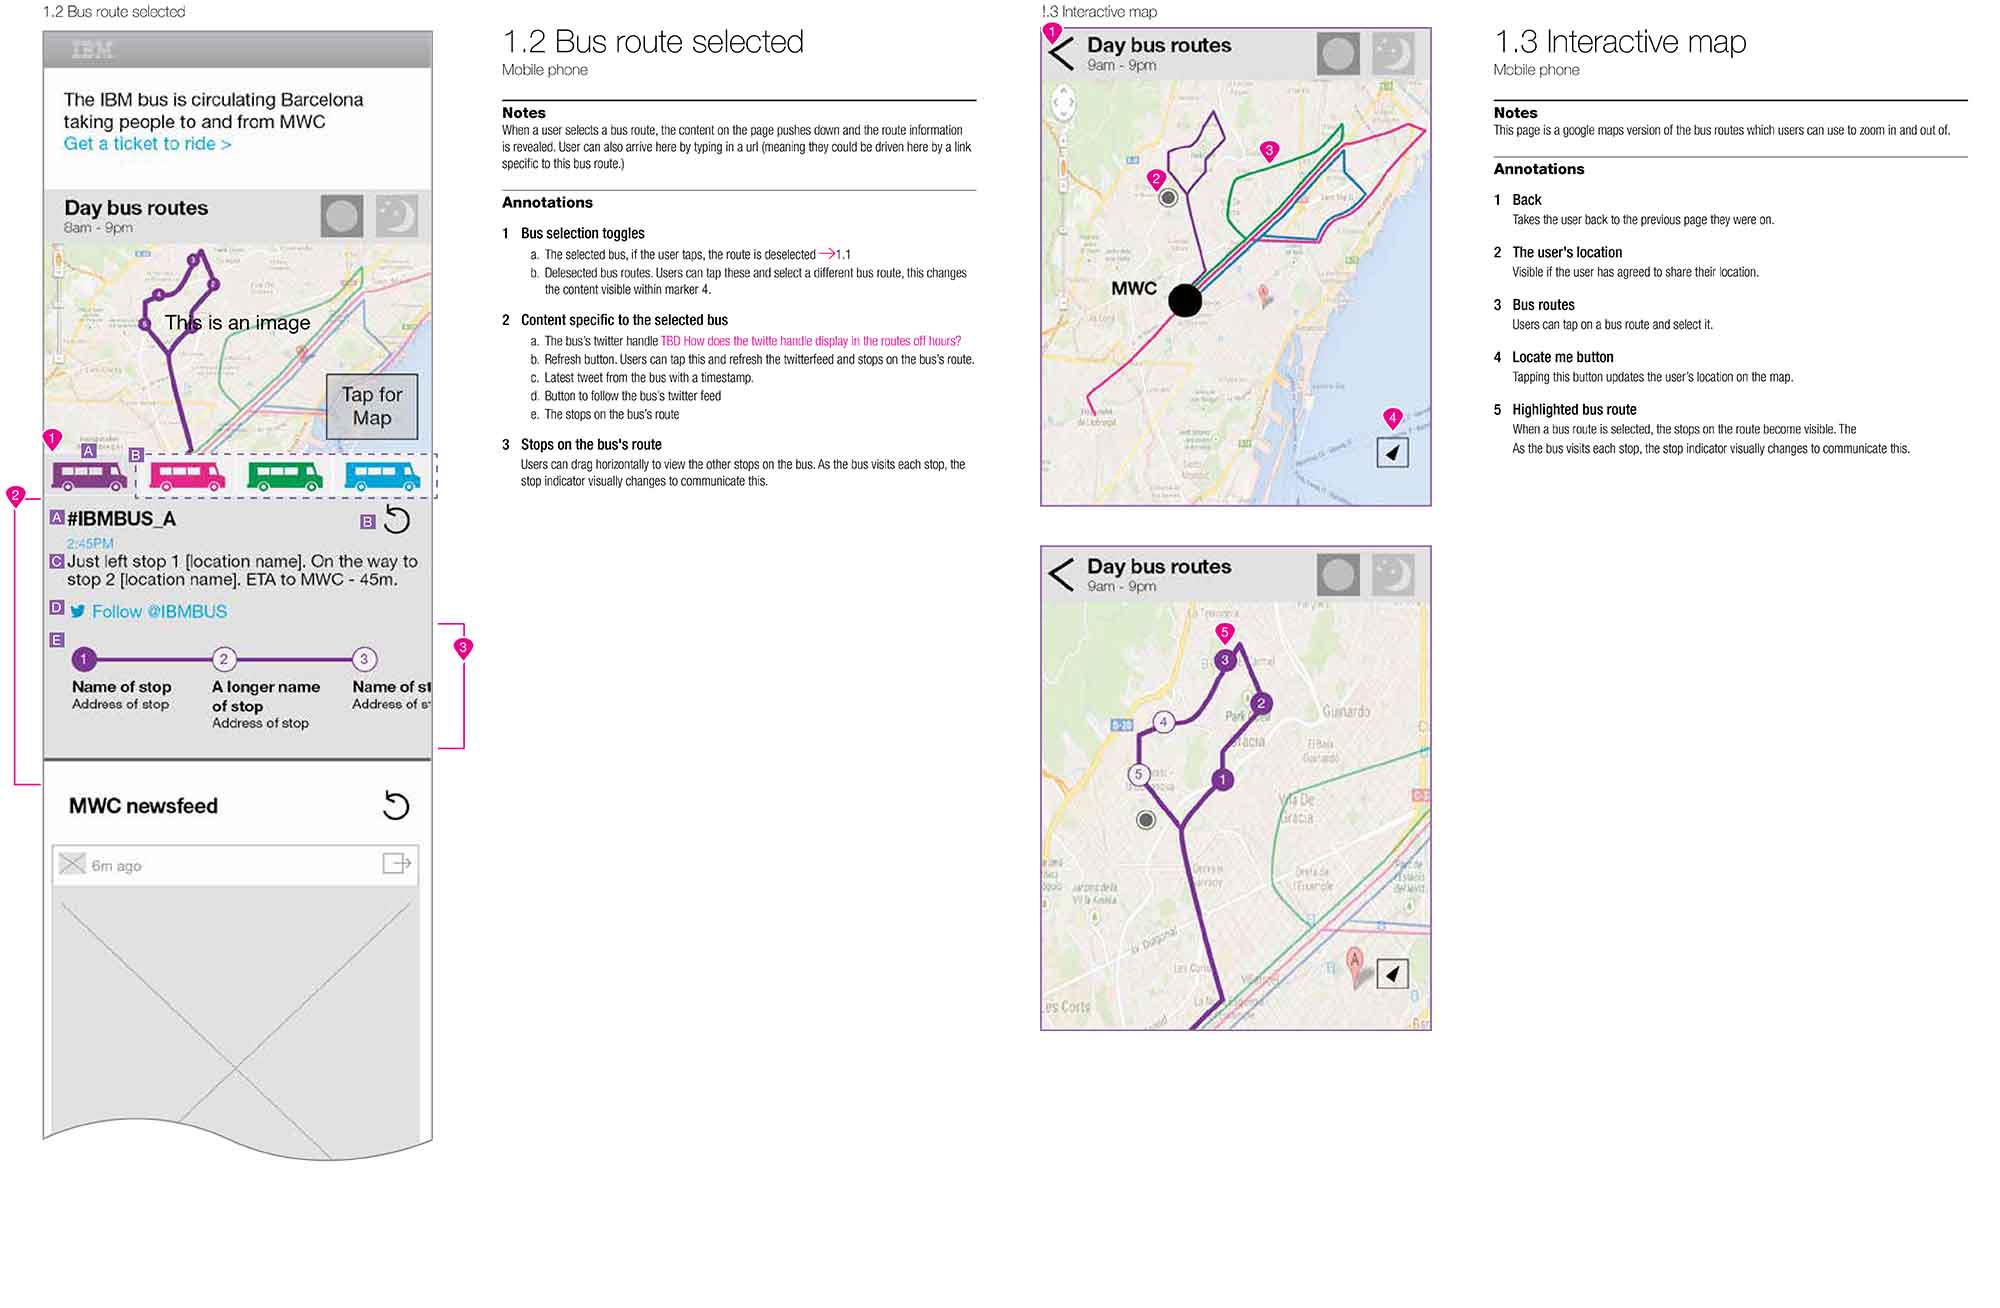Open the 'Get a ticket to ride' link

147,144
